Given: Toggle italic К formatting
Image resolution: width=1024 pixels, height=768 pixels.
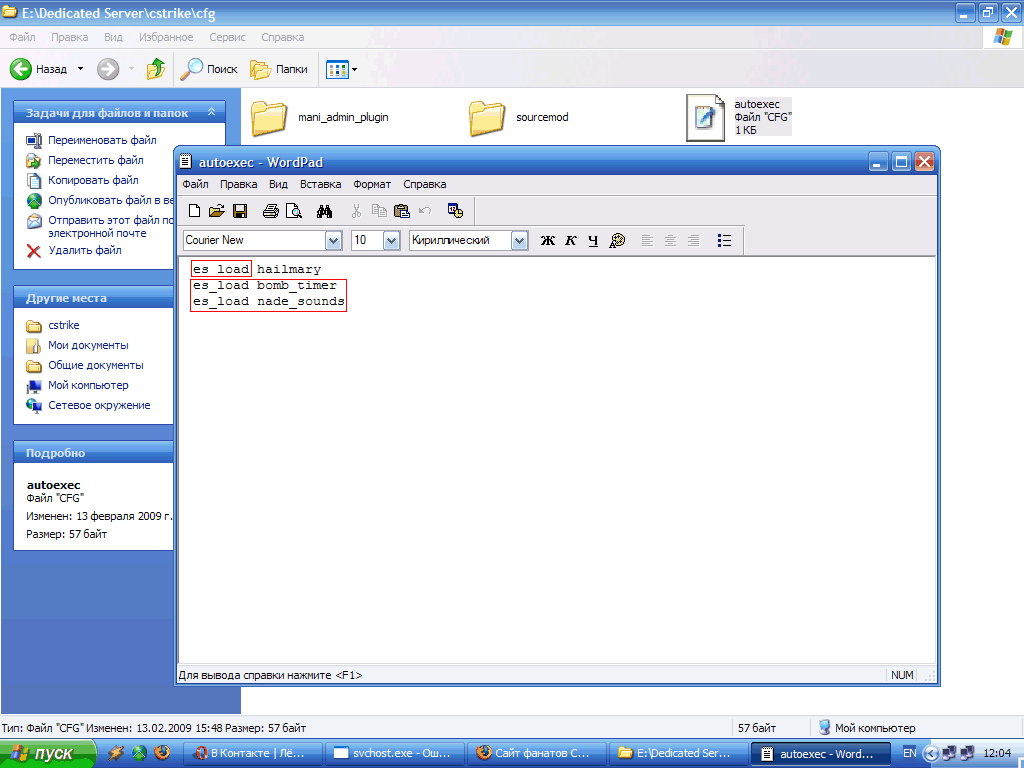Looking at the screenshot, I should coord(571,240).
